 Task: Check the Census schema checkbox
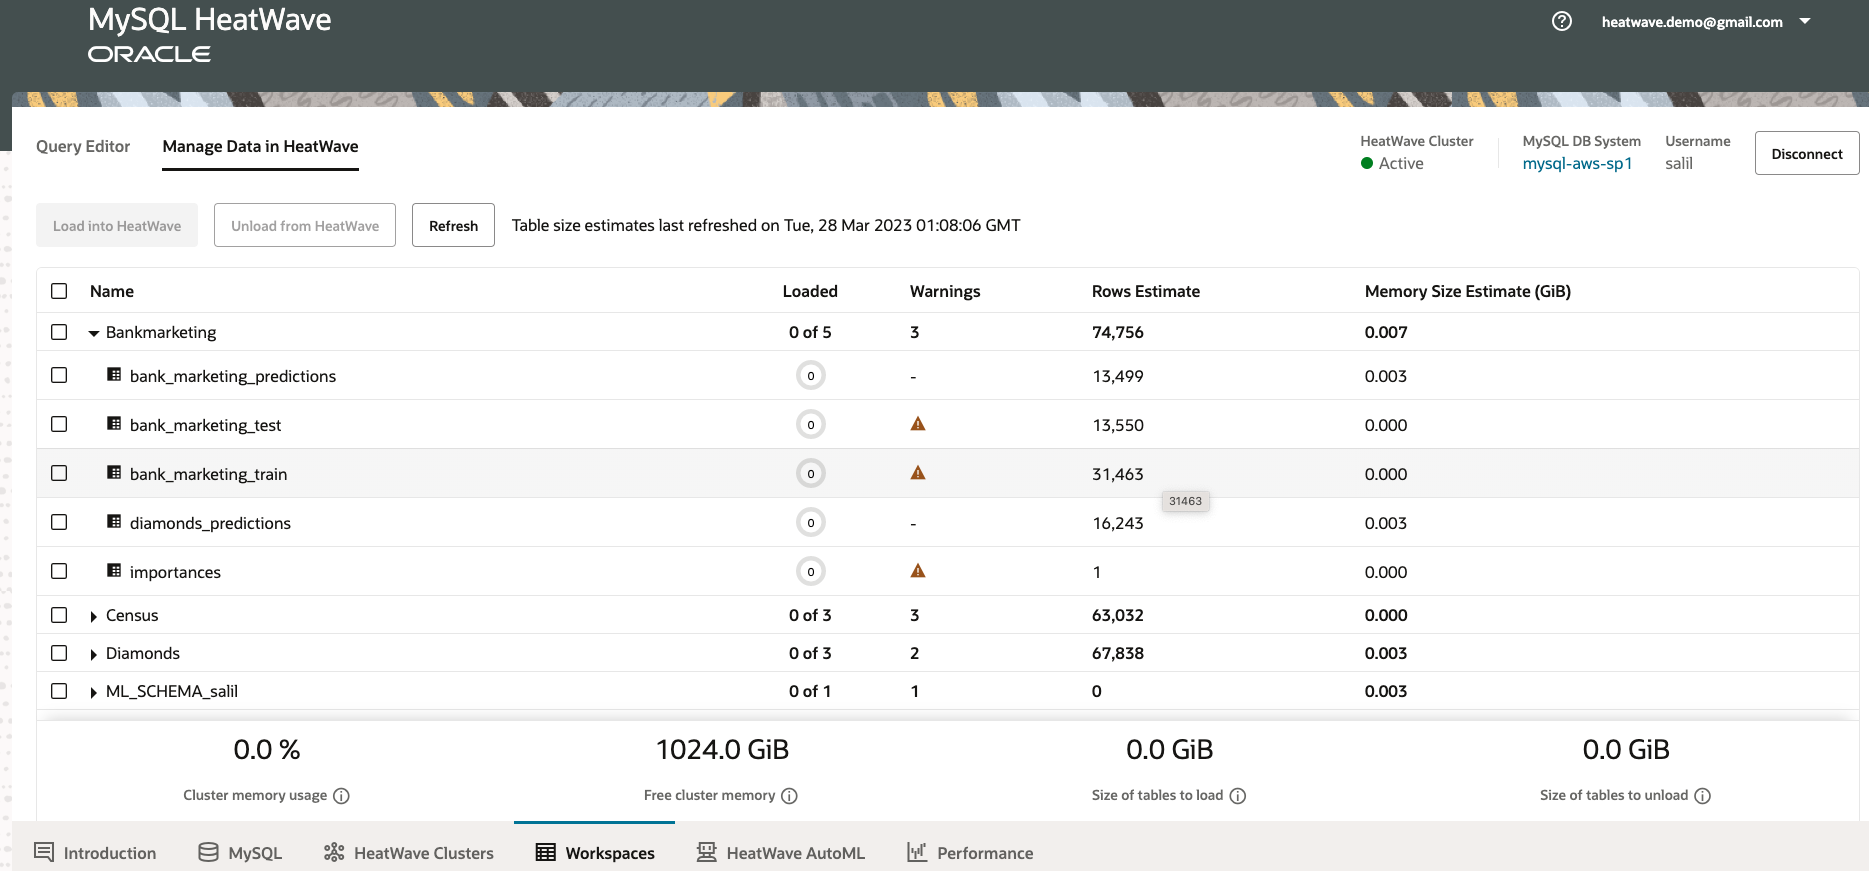[59, 615]
